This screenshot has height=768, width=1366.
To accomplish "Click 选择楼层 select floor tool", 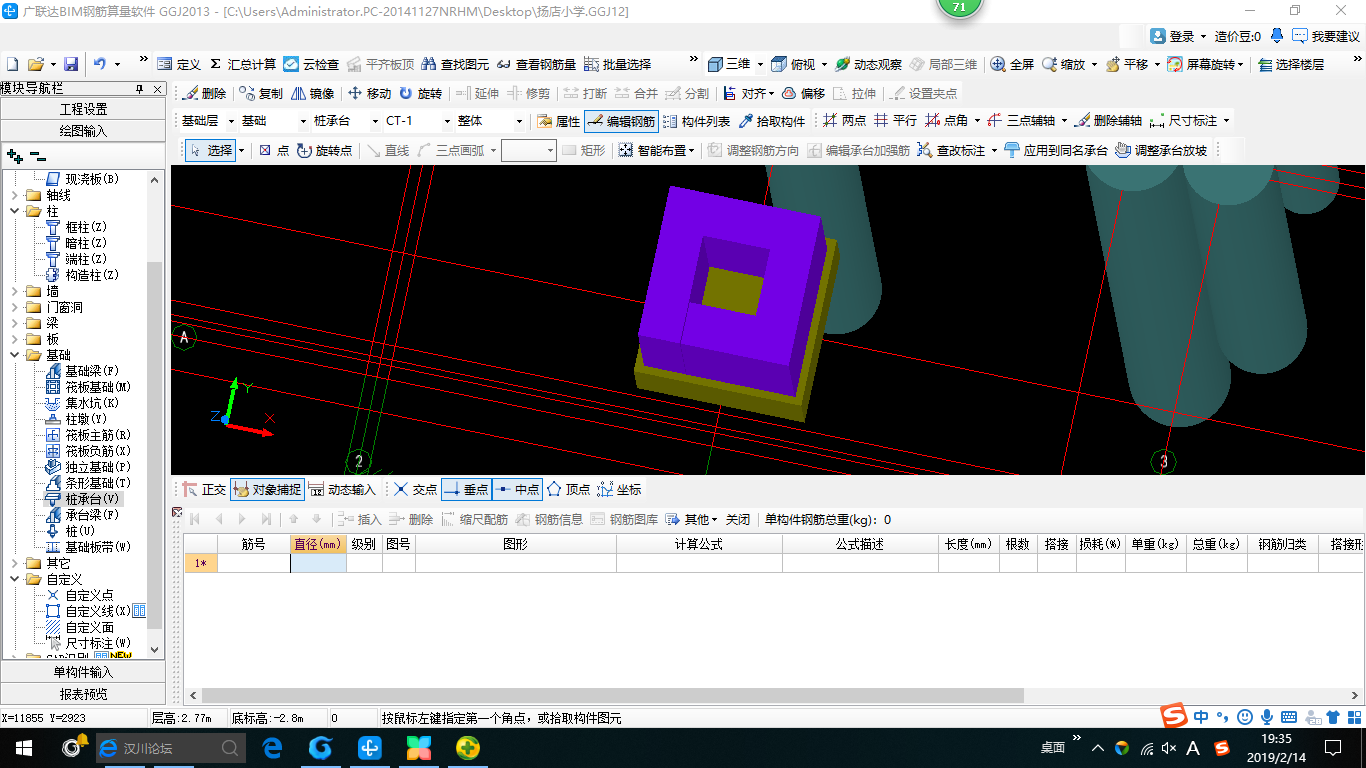I will tap(1291, 64).
